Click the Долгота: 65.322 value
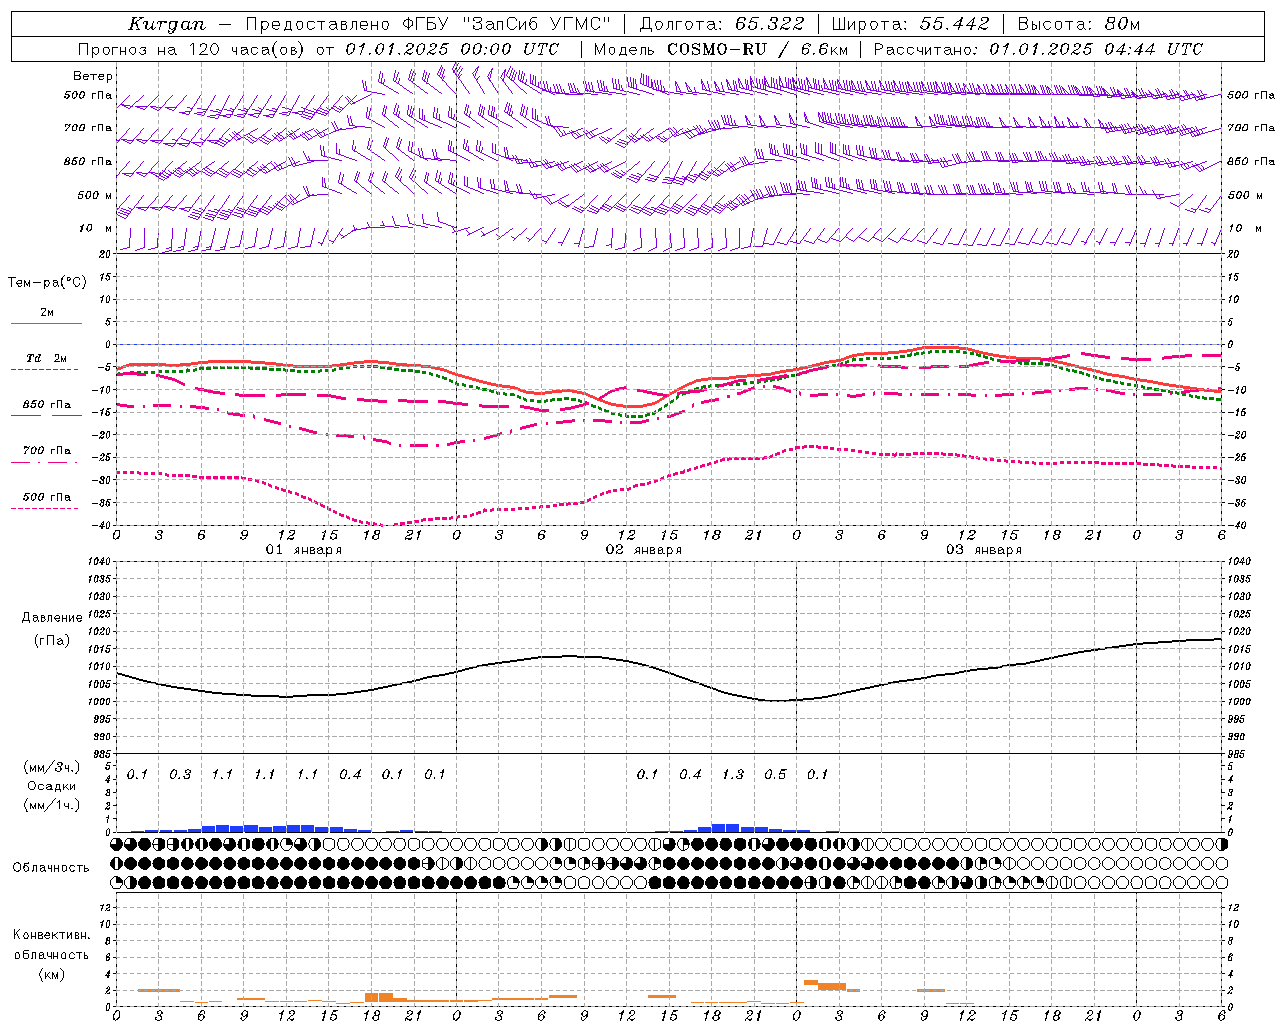 point(721,24)
